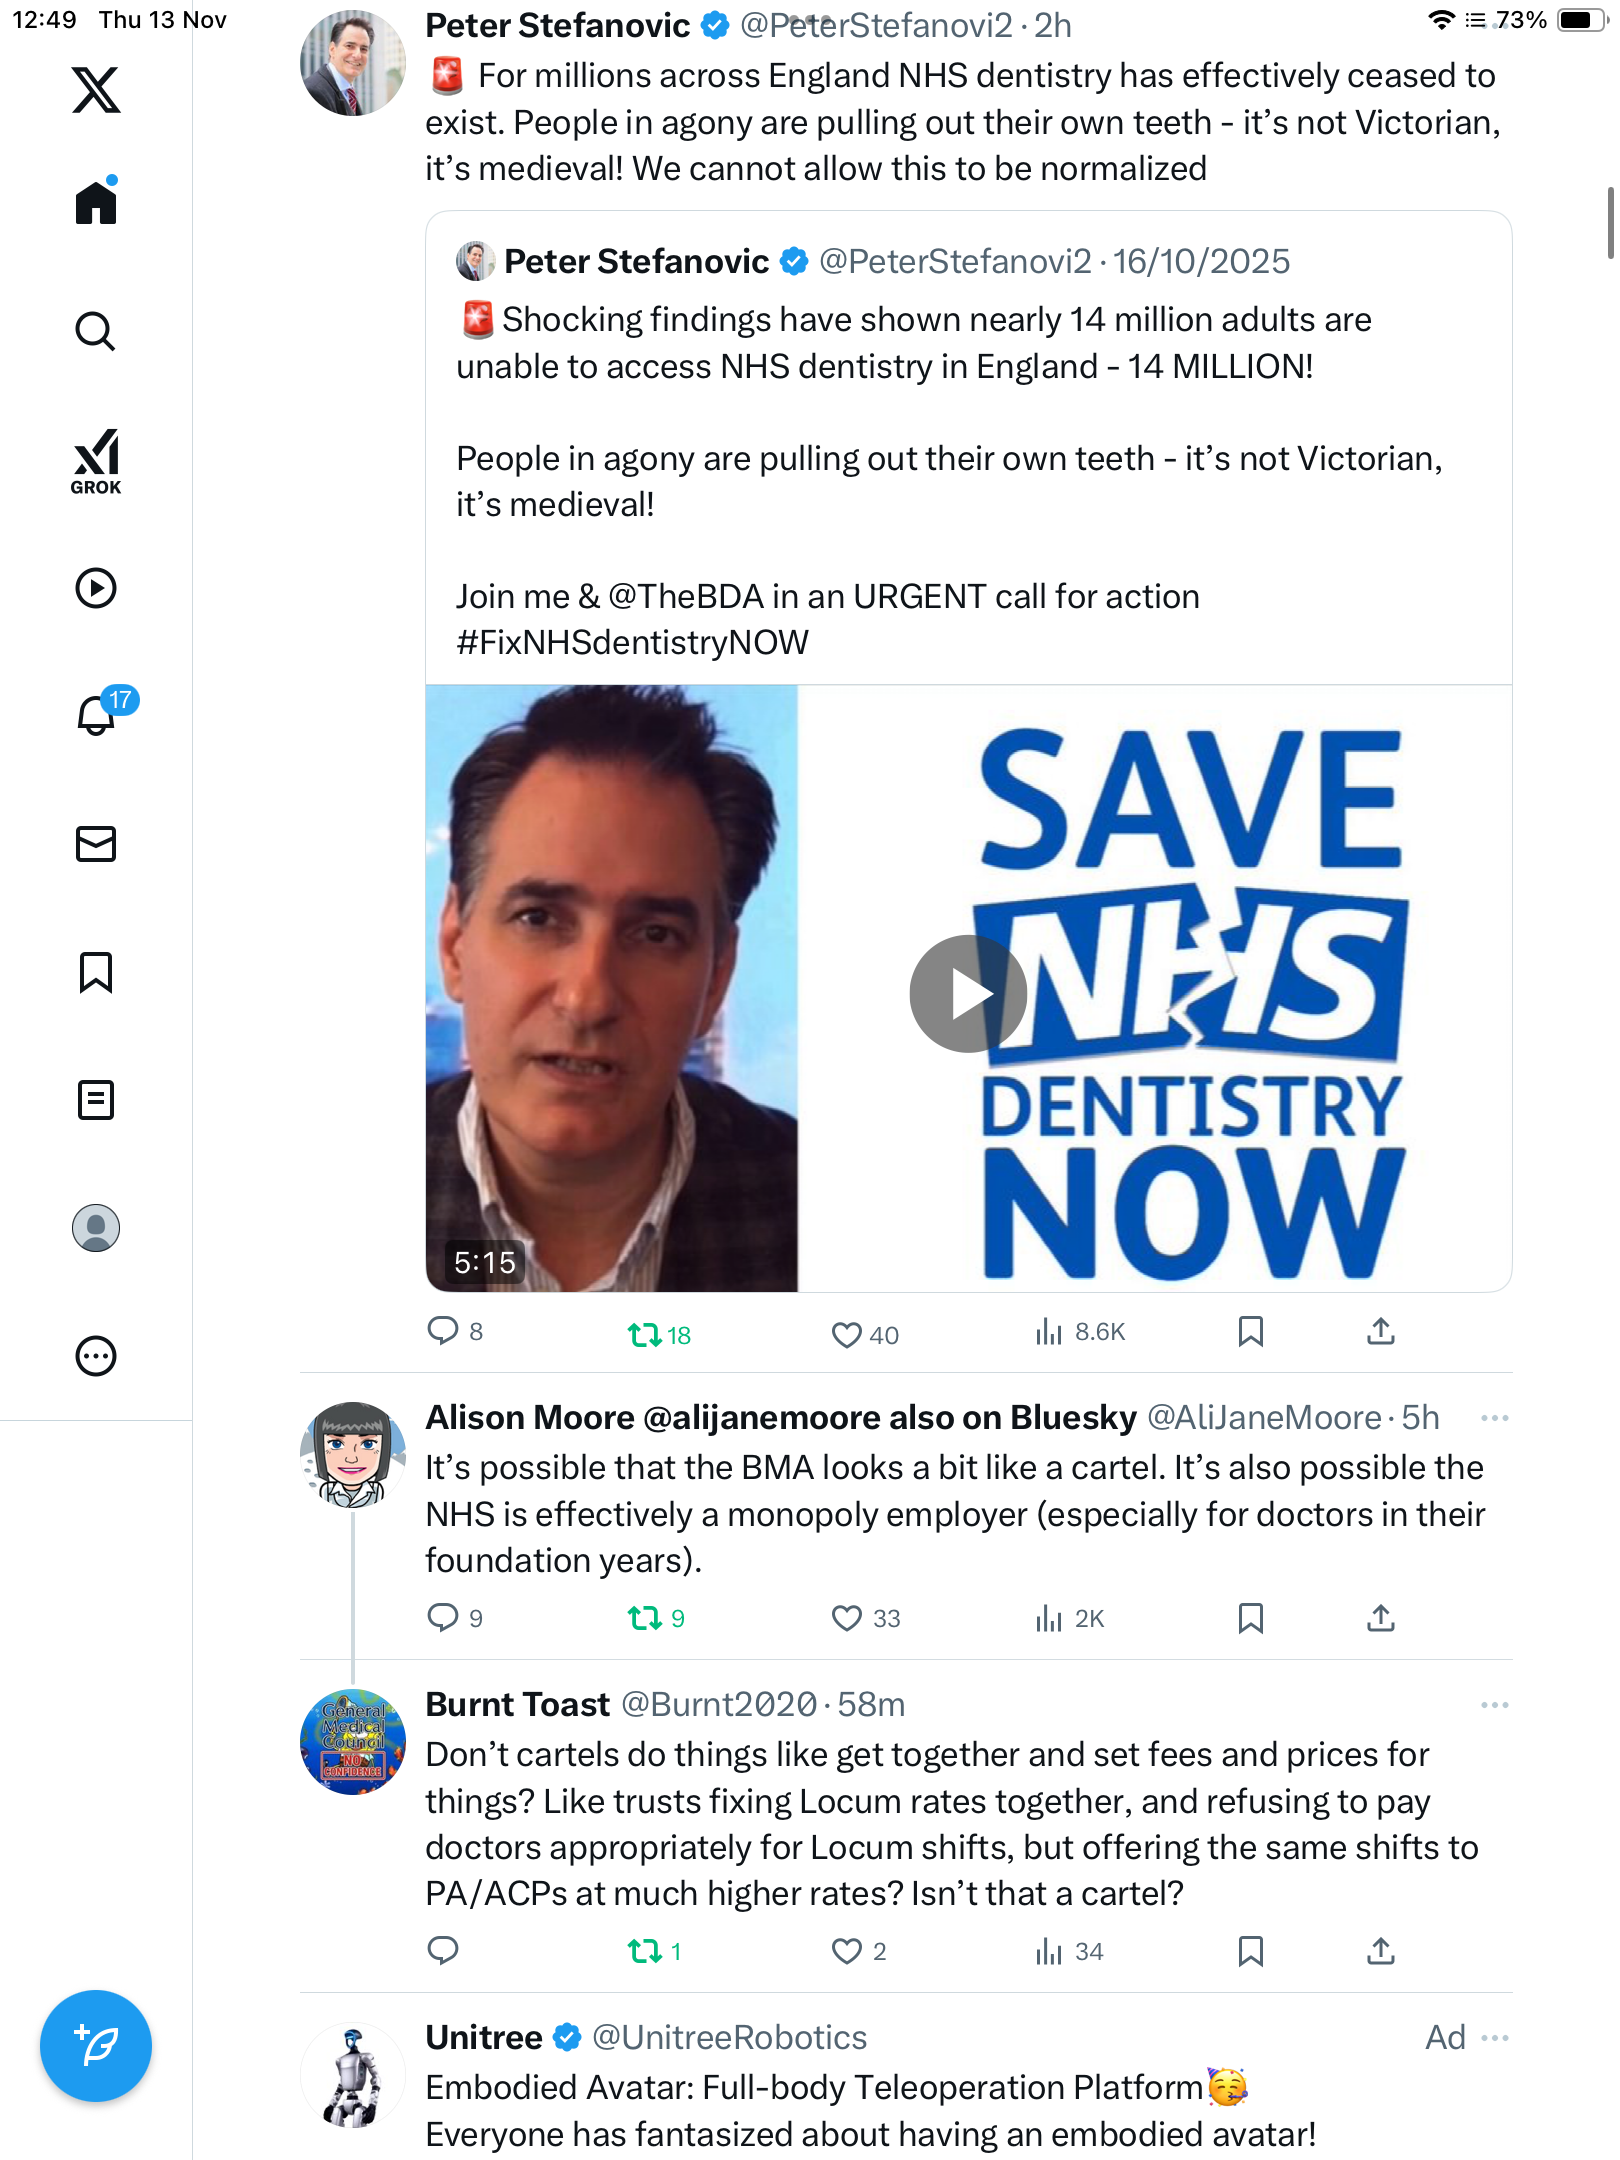The height and width of the screenshot is (2160, 1620).
Task: Undo repost on Burnt Toast's reply
Action: [x=645, y=1951]
